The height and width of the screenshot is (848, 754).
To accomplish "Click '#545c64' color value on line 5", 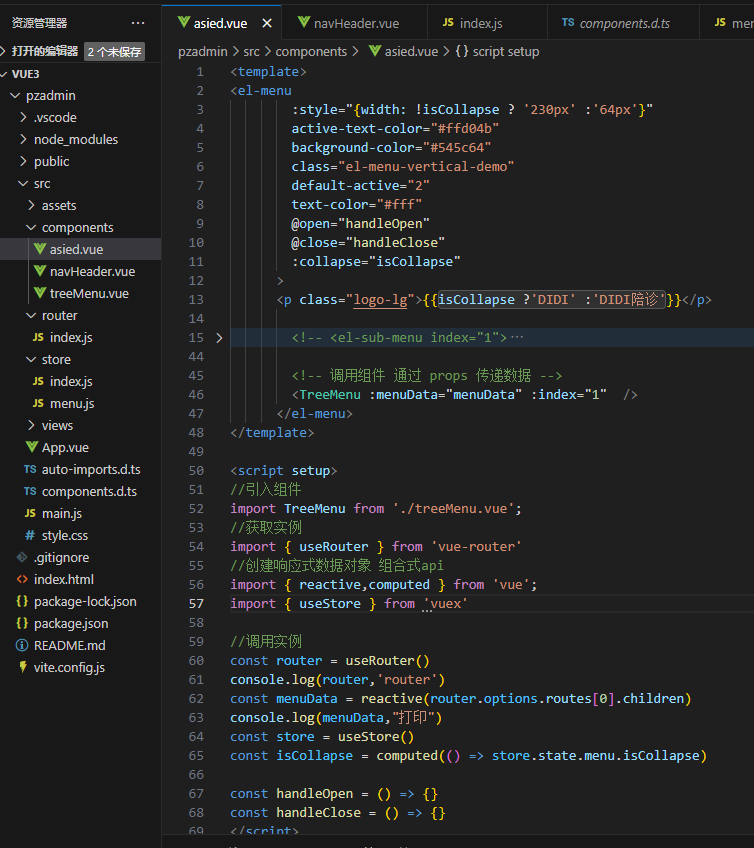I will [x=457, y=148].
